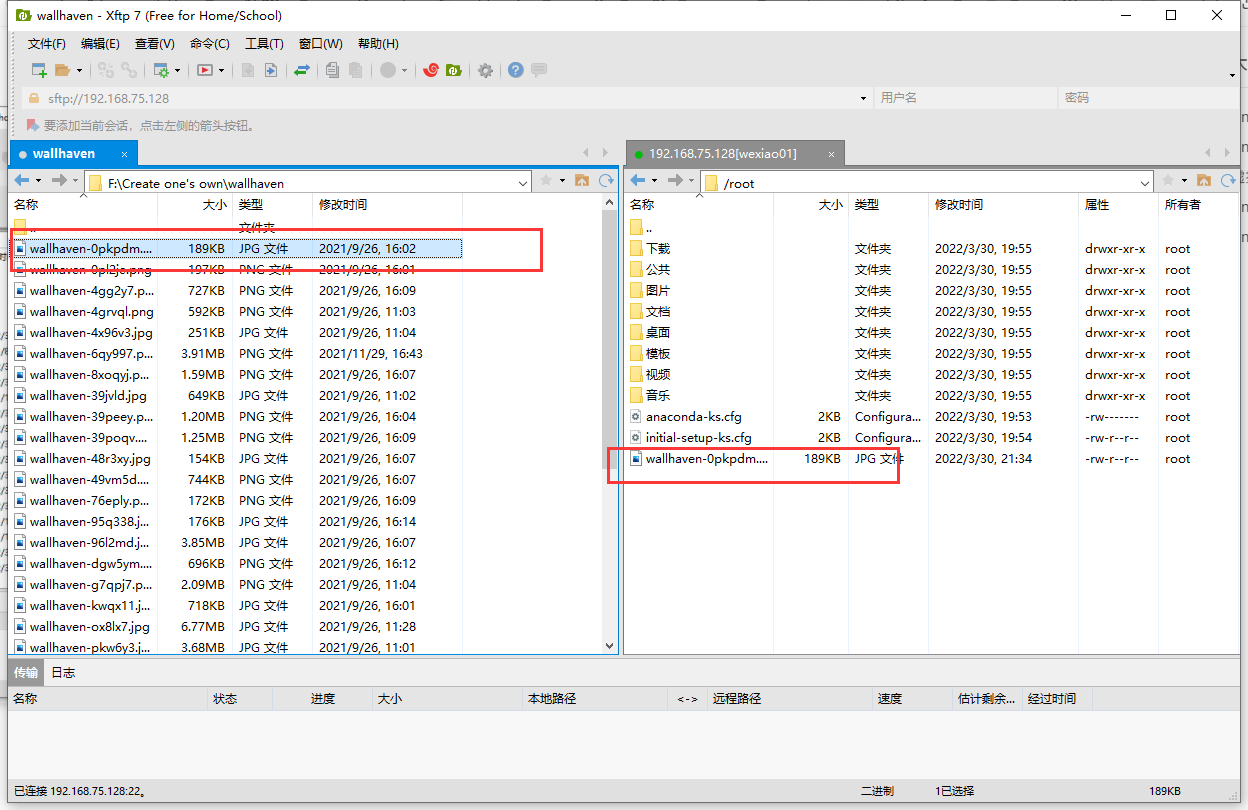Open the 帮助(H) menu

click(x=378, y=44)
